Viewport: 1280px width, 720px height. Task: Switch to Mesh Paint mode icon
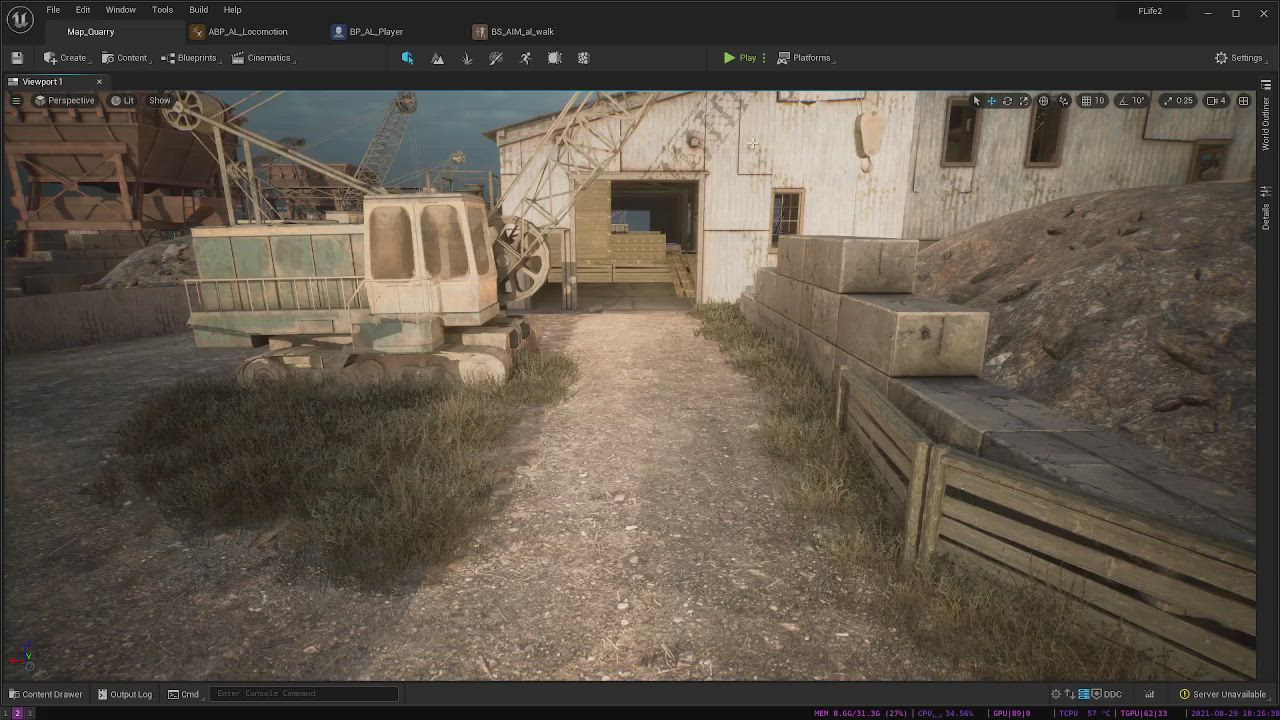click(x=496, y=58)
